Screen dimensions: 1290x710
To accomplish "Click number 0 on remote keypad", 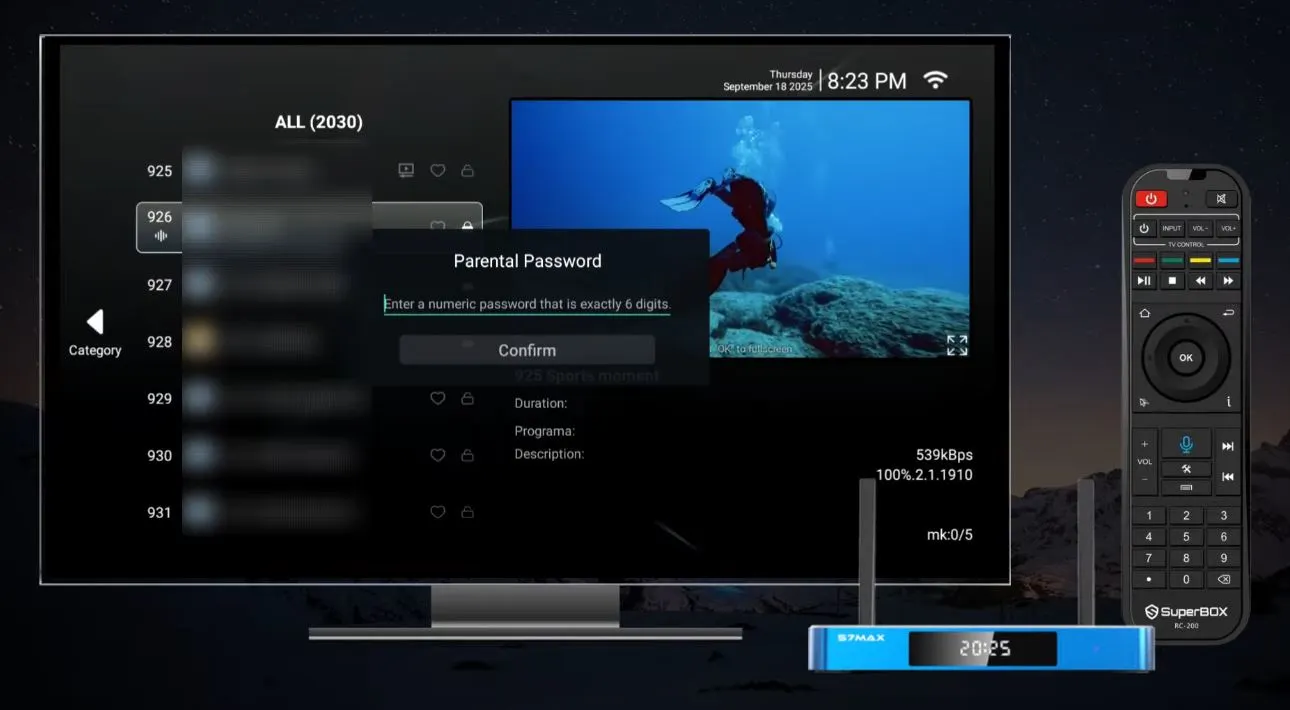I will [1186, 579].
